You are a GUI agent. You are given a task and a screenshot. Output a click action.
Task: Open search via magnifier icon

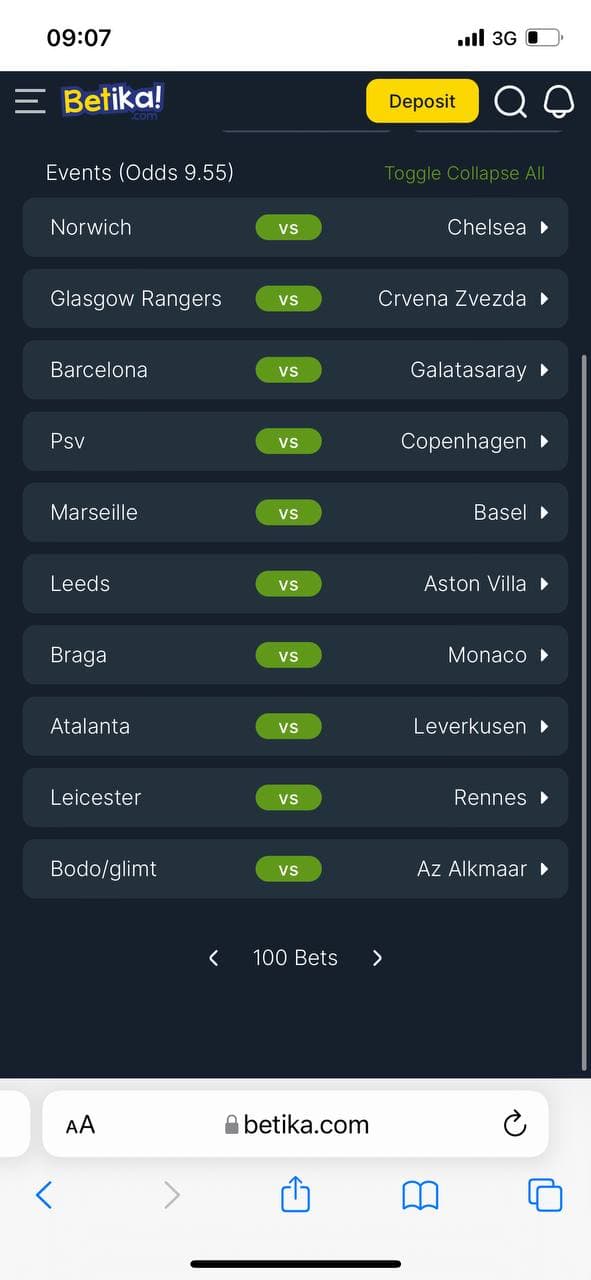tap(511, 101)
